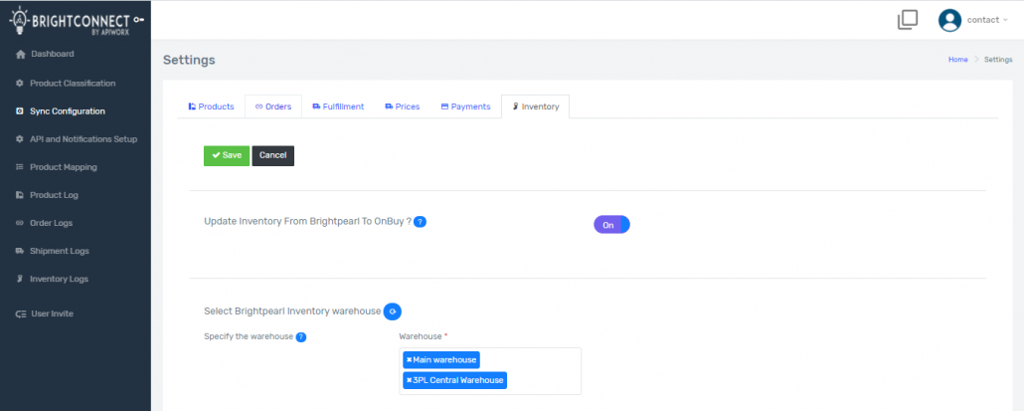
Task: Follow the Home breadcrumb link
Action: [x=958, y=59]
